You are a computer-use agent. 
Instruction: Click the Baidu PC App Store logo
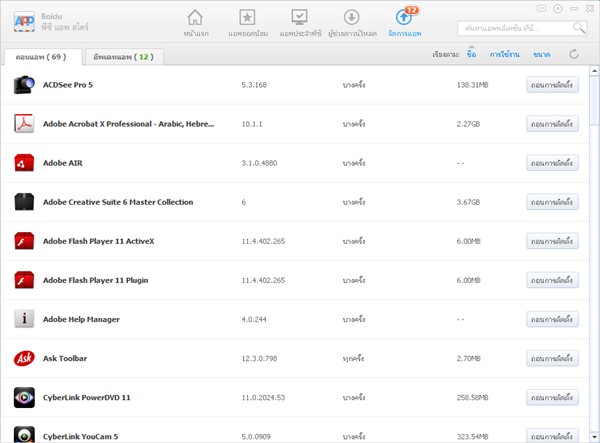[24, 21]
